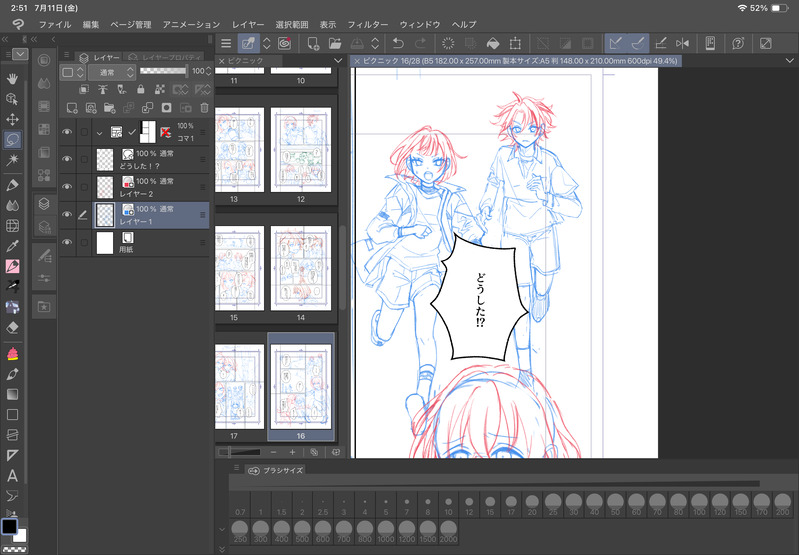The height and width of the screenshot is (555, 799).
Task: Select the Move layer tool
Action: point(12,119)
